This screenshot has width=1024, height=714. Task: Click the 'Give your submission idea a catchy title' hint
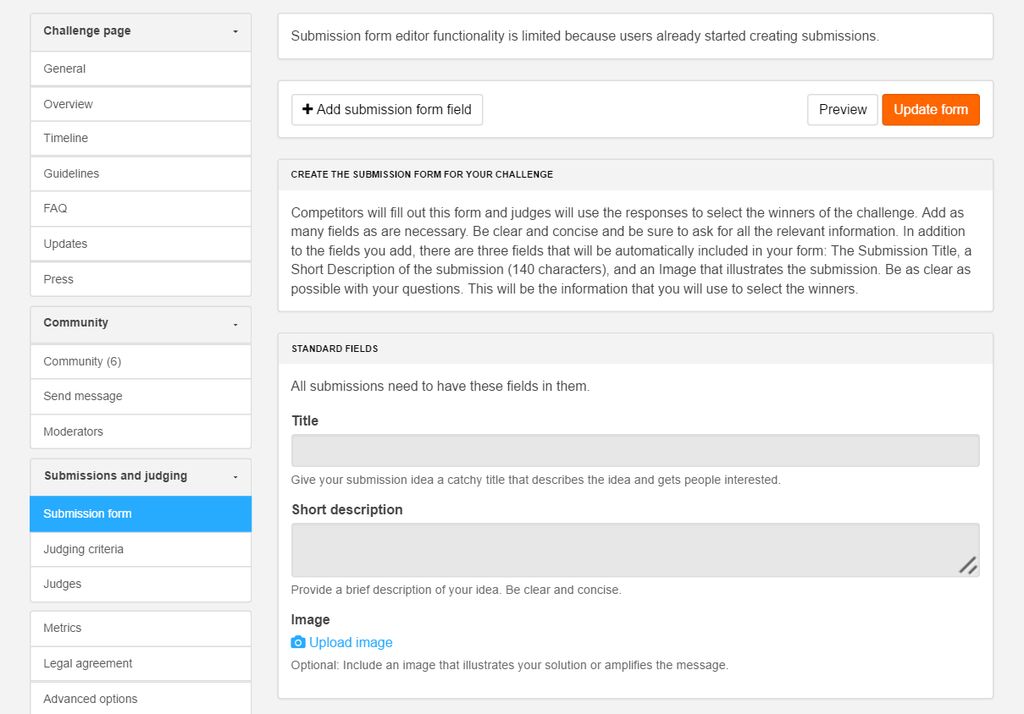[536, 479]
